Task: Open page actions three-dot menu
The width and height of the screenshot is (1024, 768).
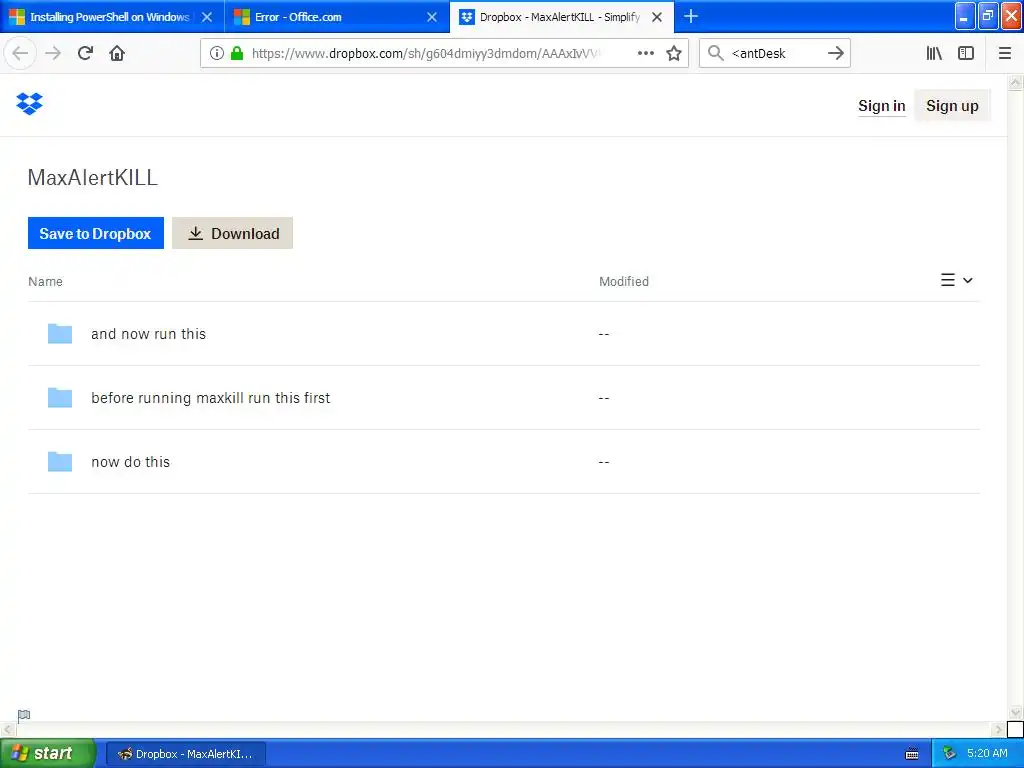Action: pos(645,54)
